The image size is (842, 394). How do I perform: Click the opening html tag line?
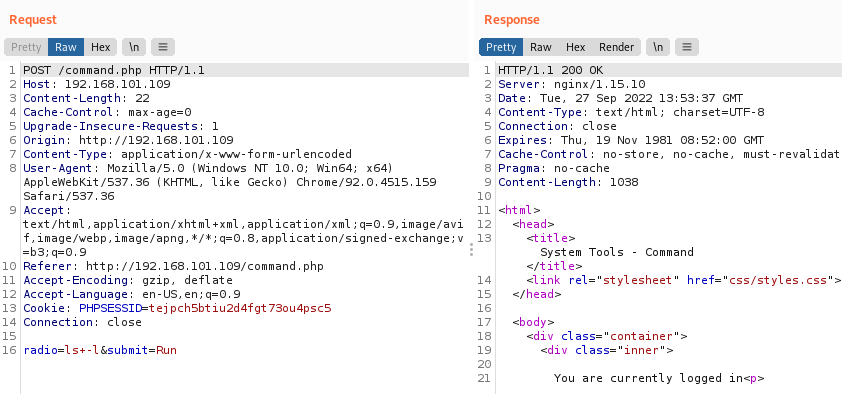519,210
